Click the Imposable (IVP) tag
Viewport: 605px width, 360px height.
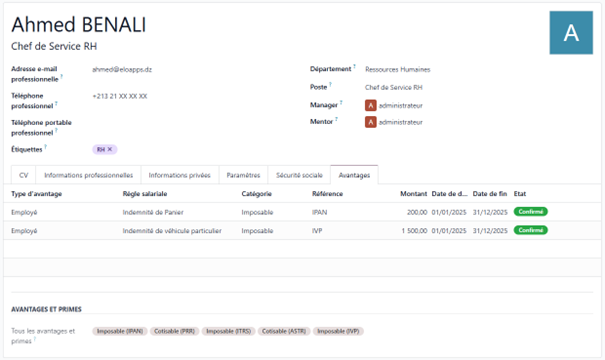pos(338,331)
